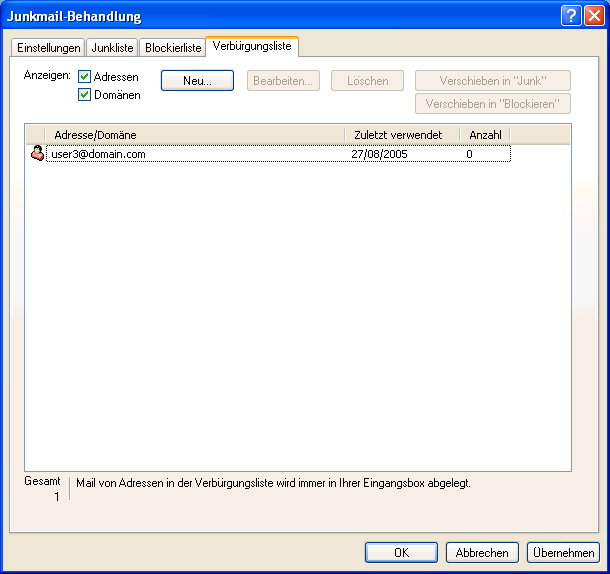
Task: Go to the Blockierliste tab
Action: click(x=173, y=48)
